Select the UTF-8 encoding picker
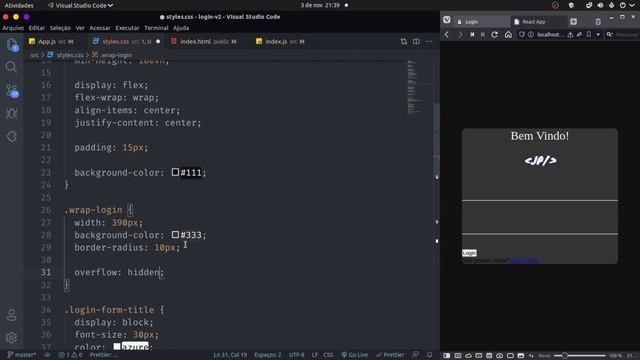Viewport: 640px width, 360px height. 297,355
